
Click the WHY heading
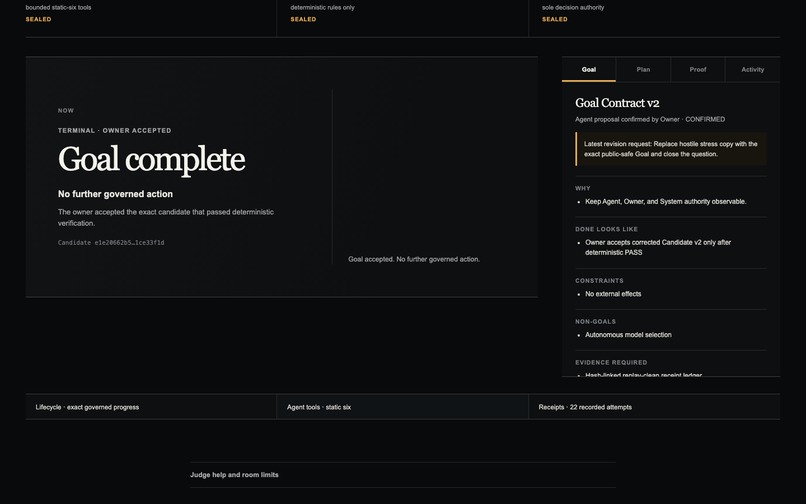[583, 188]
